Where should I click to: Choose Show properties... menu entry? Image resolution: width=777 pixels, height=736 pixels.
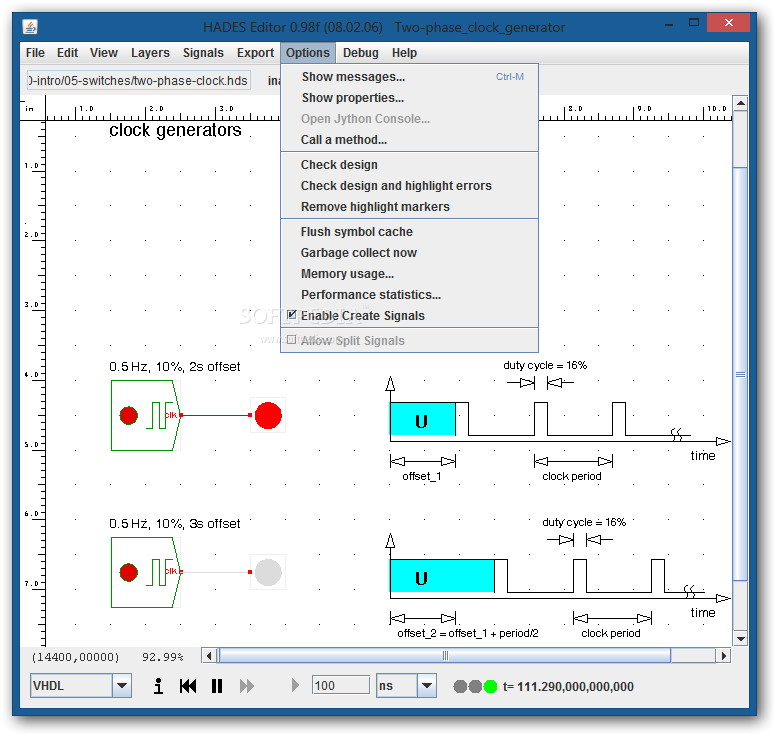coord(409,98)
